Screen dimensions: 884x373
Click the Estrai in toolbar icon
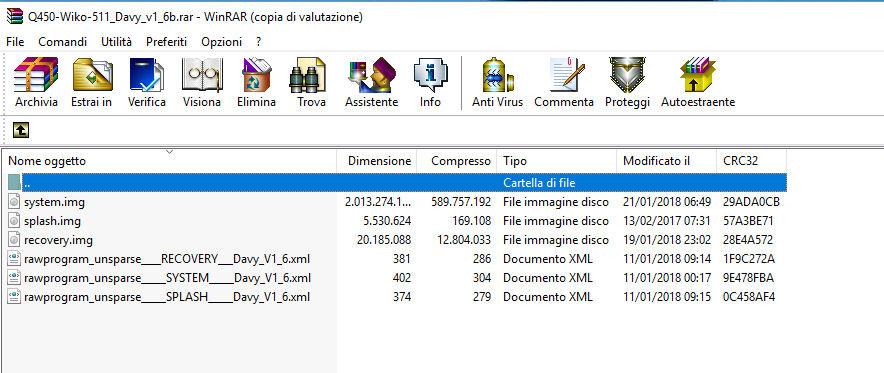point(92,74)
